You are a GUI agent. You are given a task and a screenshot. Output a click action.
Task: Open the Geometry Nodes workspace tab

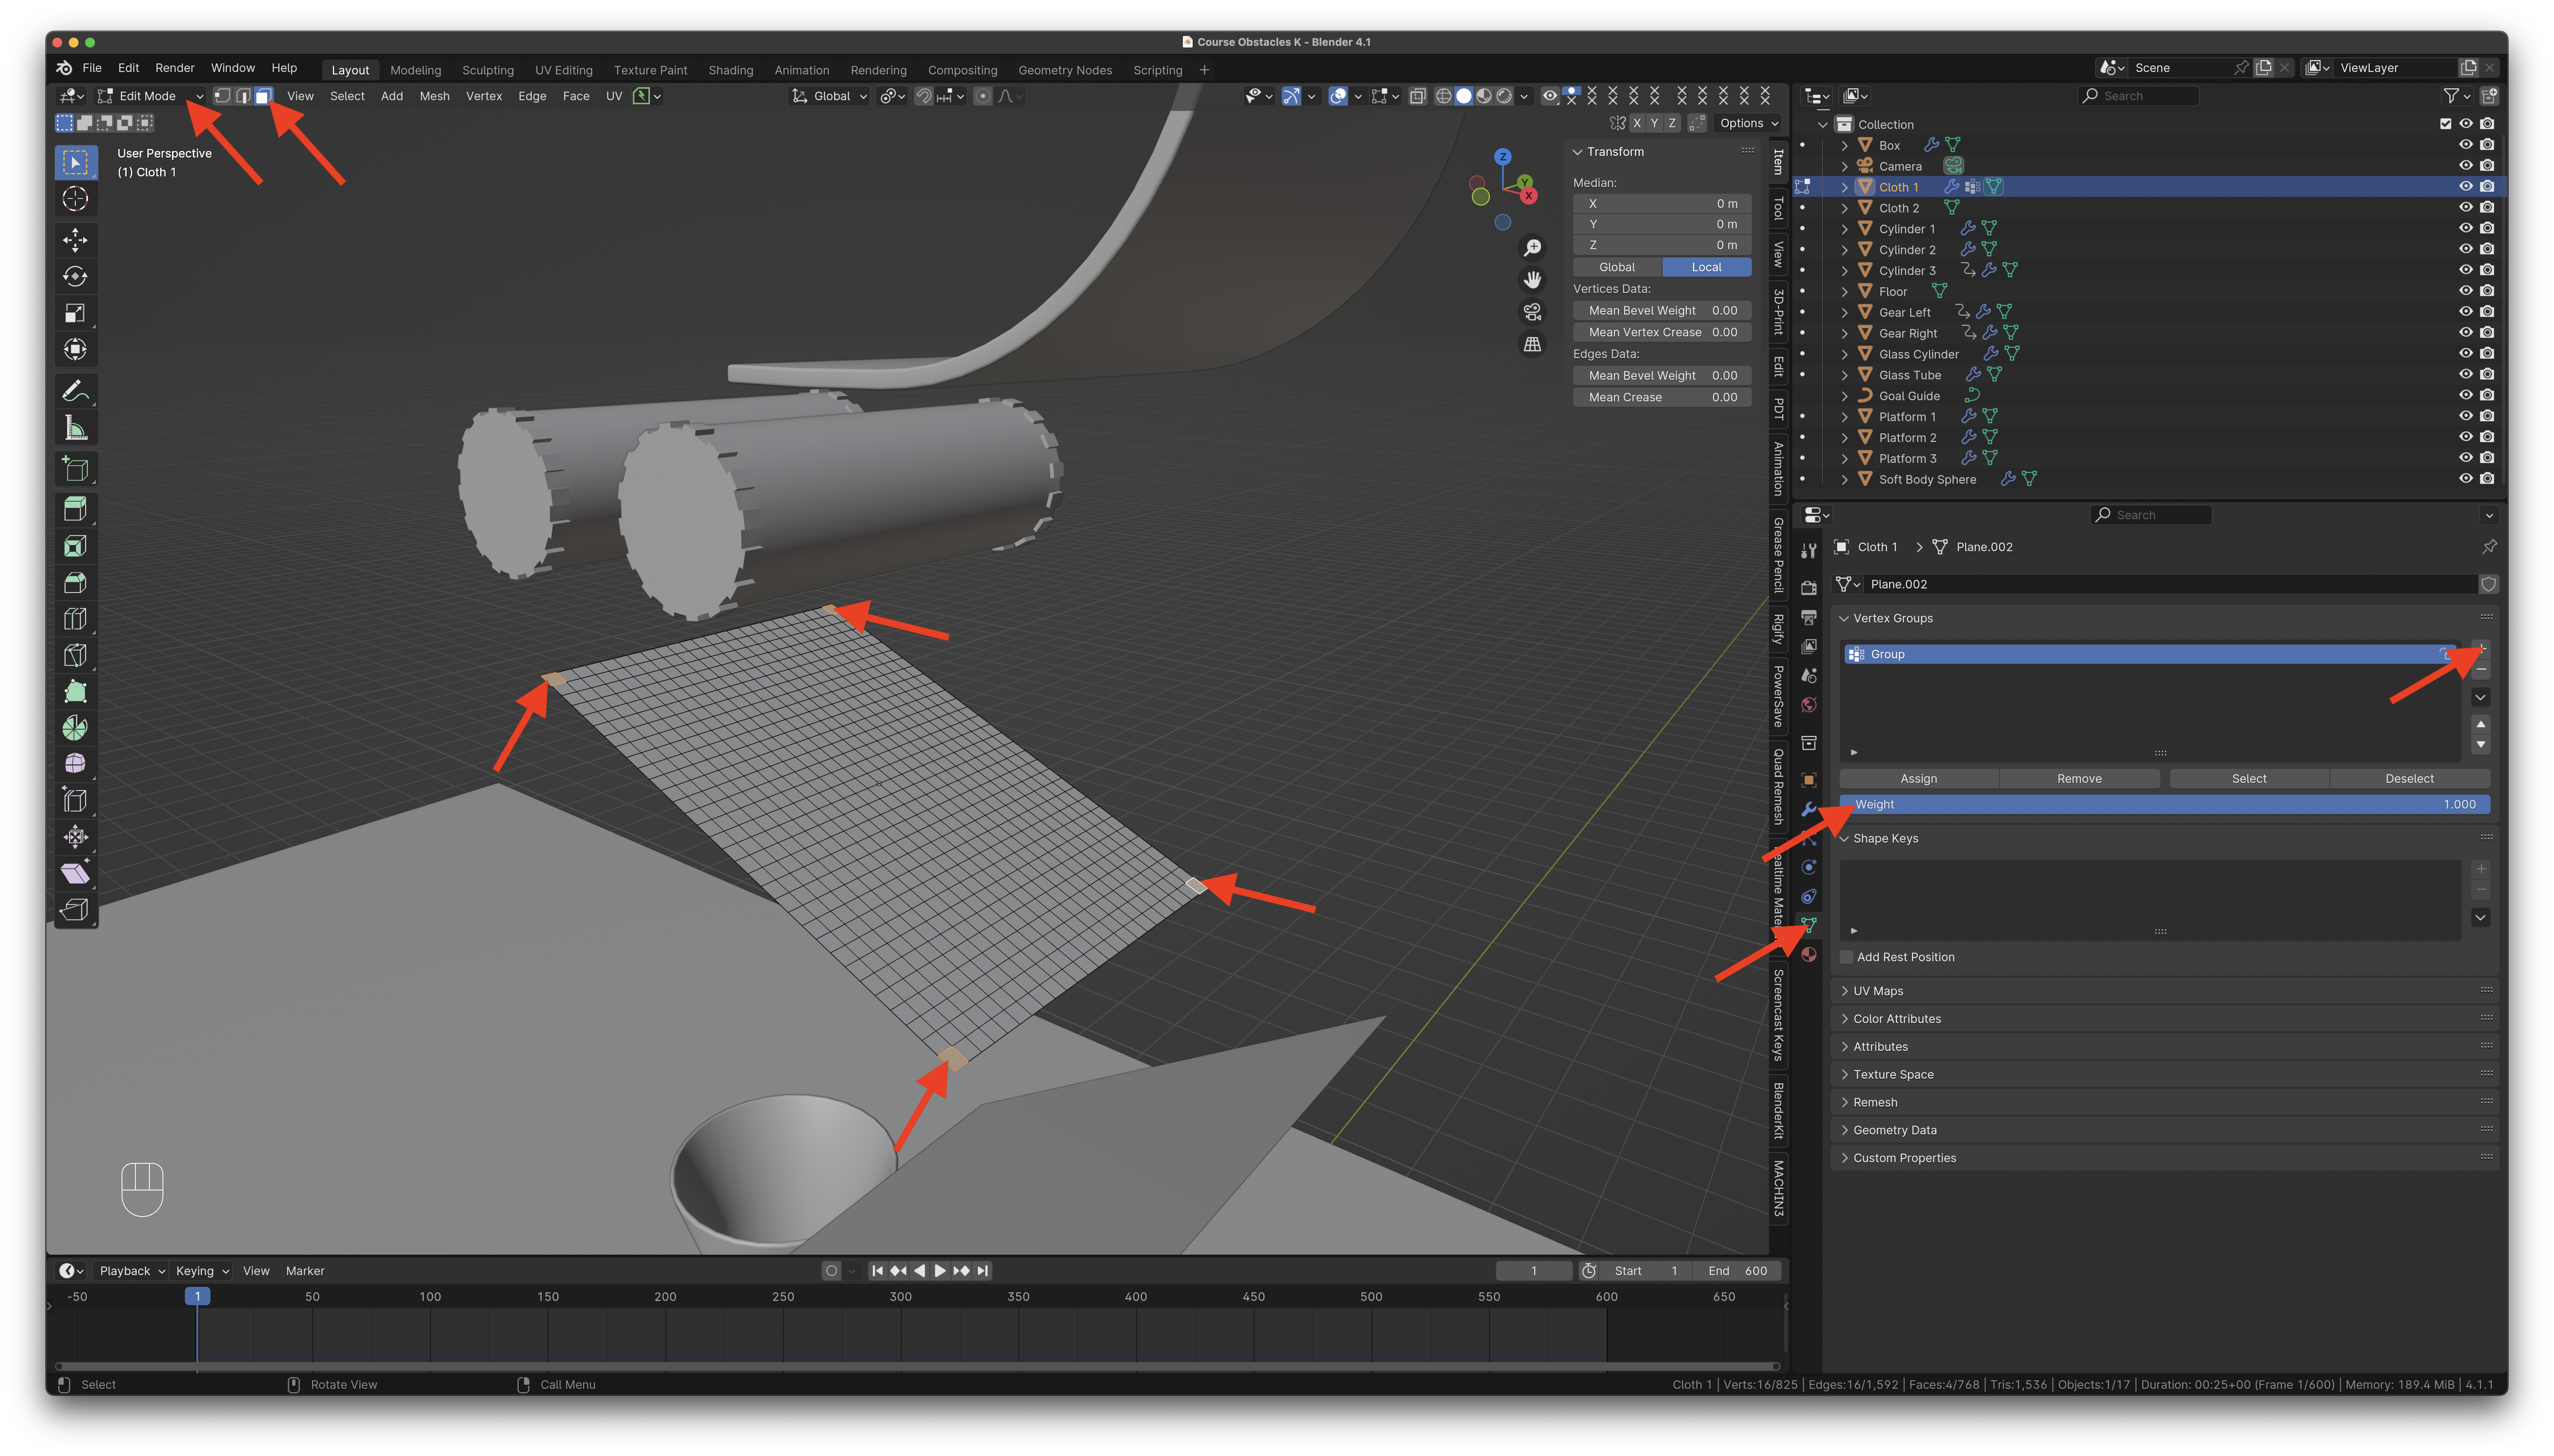point(1065,70)
